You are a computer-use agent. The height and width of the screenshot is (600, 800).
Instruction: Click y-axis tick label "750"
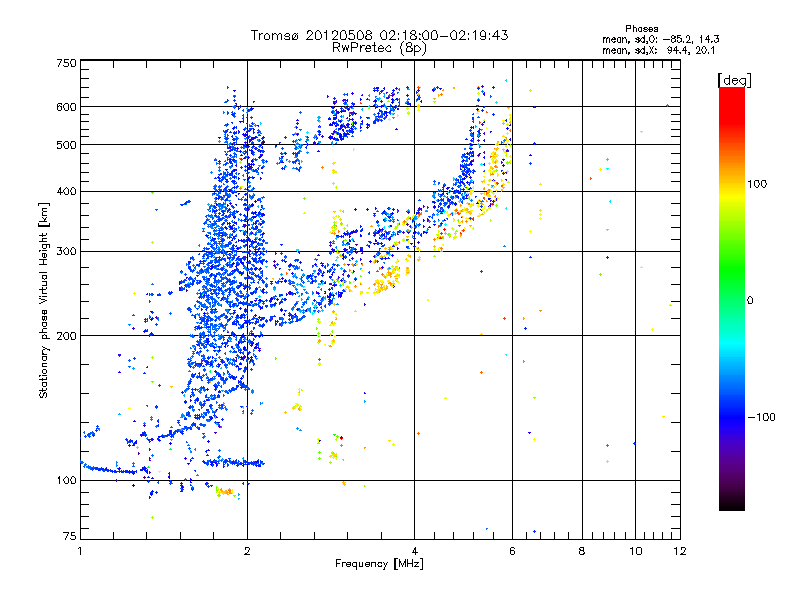(x=66, y=63)
